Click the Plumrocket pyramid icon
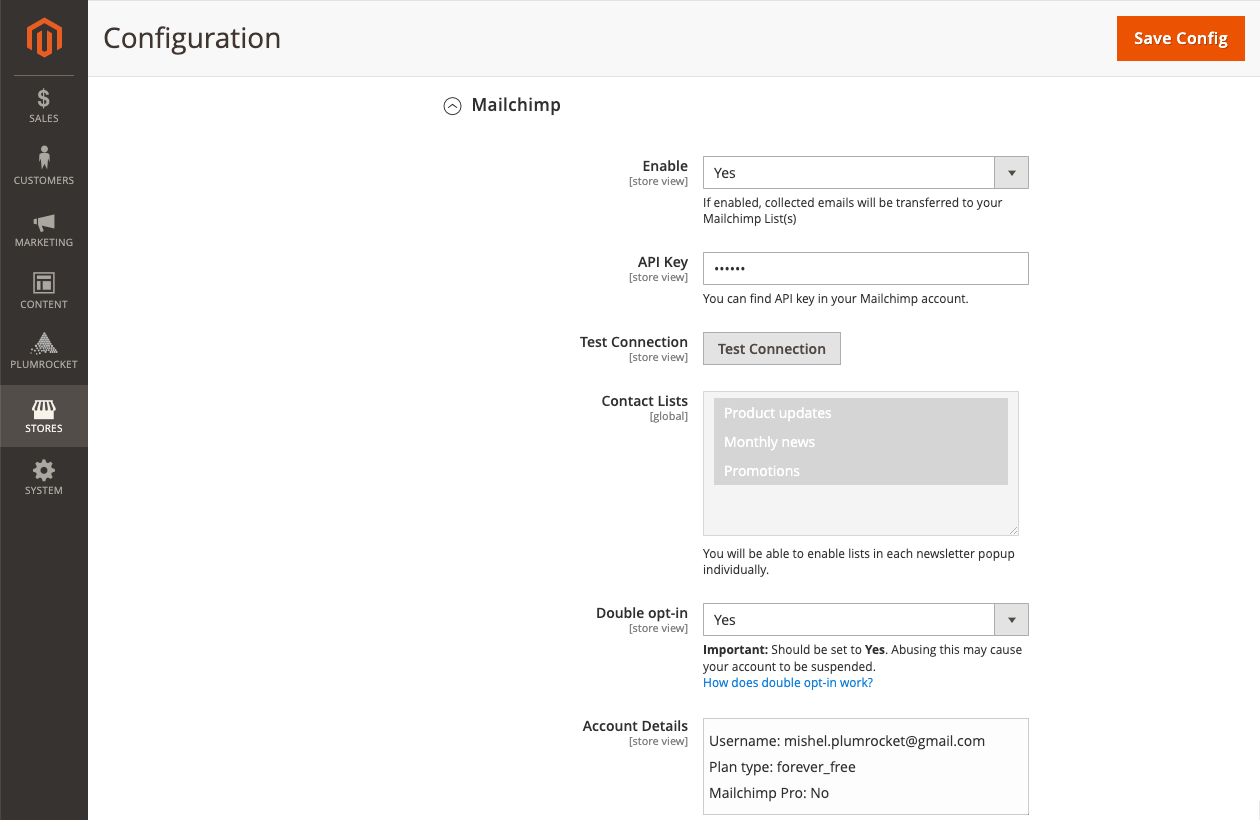The width and height of the screenshot is (1260, 820). point(43,352)
